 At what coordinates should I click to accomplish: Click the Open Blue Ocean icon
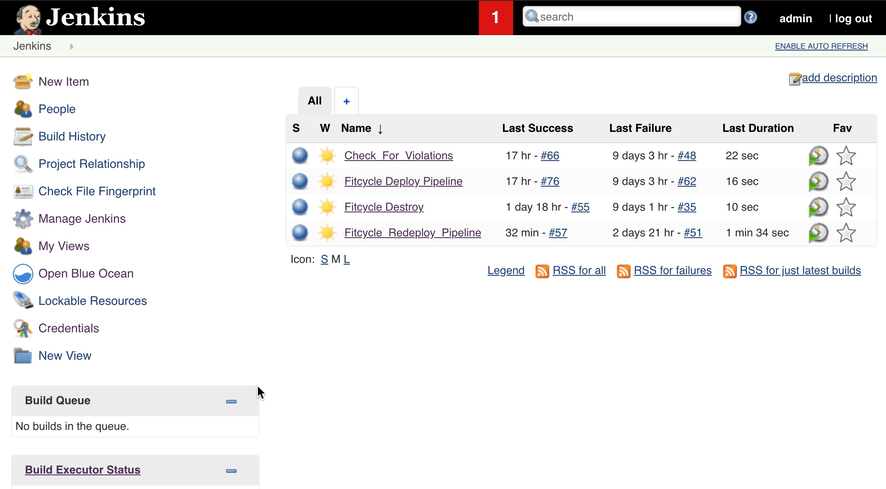point(23,274)
